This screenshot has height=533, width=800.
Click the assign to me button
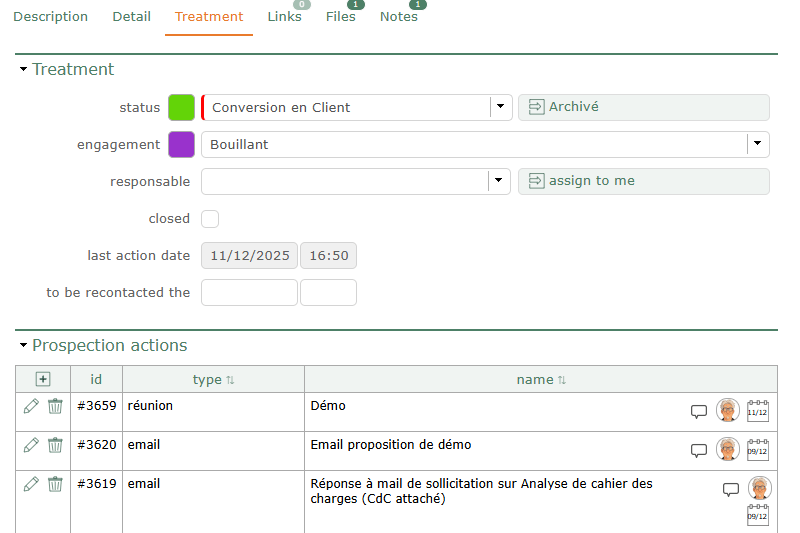pos(643,181)
